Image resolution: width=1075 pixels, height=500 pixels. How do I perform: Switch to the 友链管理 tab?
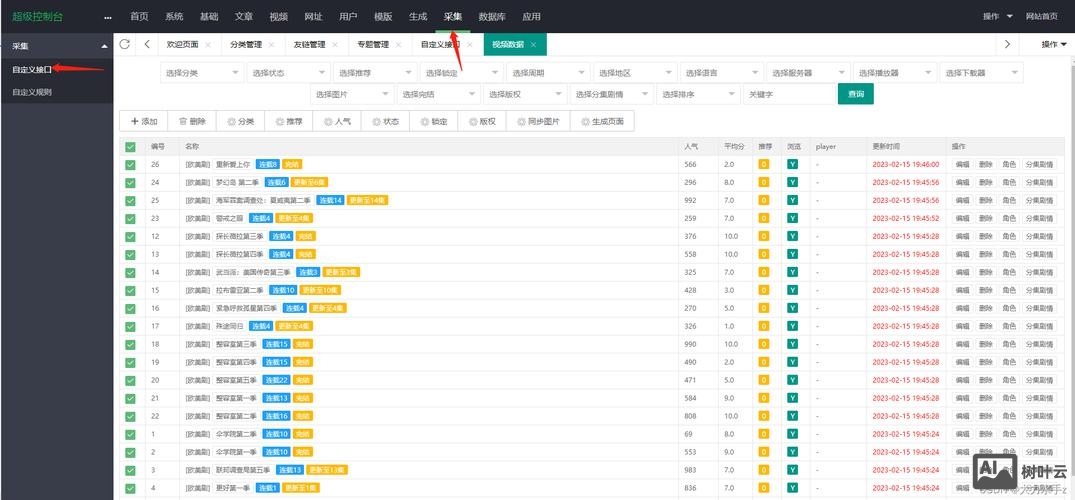[x=309, y=45]
